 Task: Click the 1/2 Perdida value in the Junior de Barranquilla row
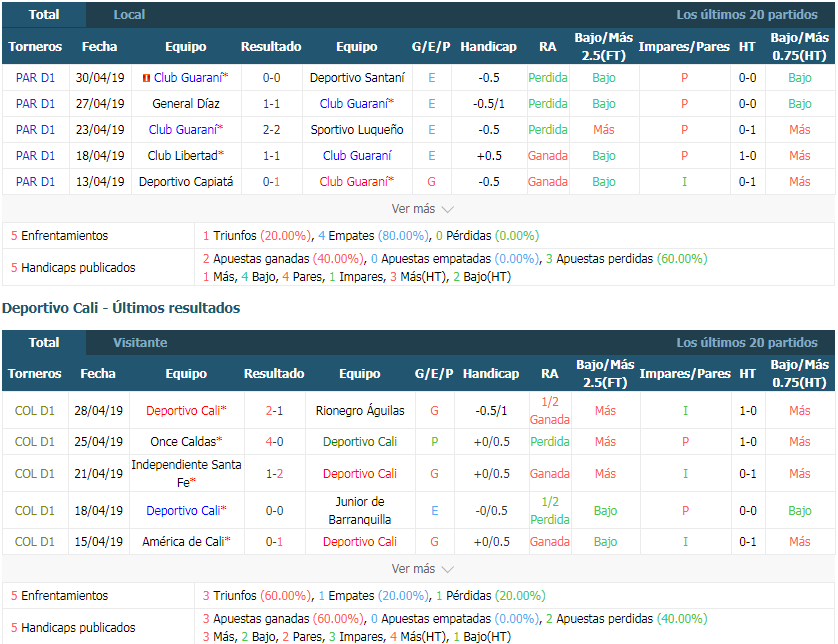point(549,511)
